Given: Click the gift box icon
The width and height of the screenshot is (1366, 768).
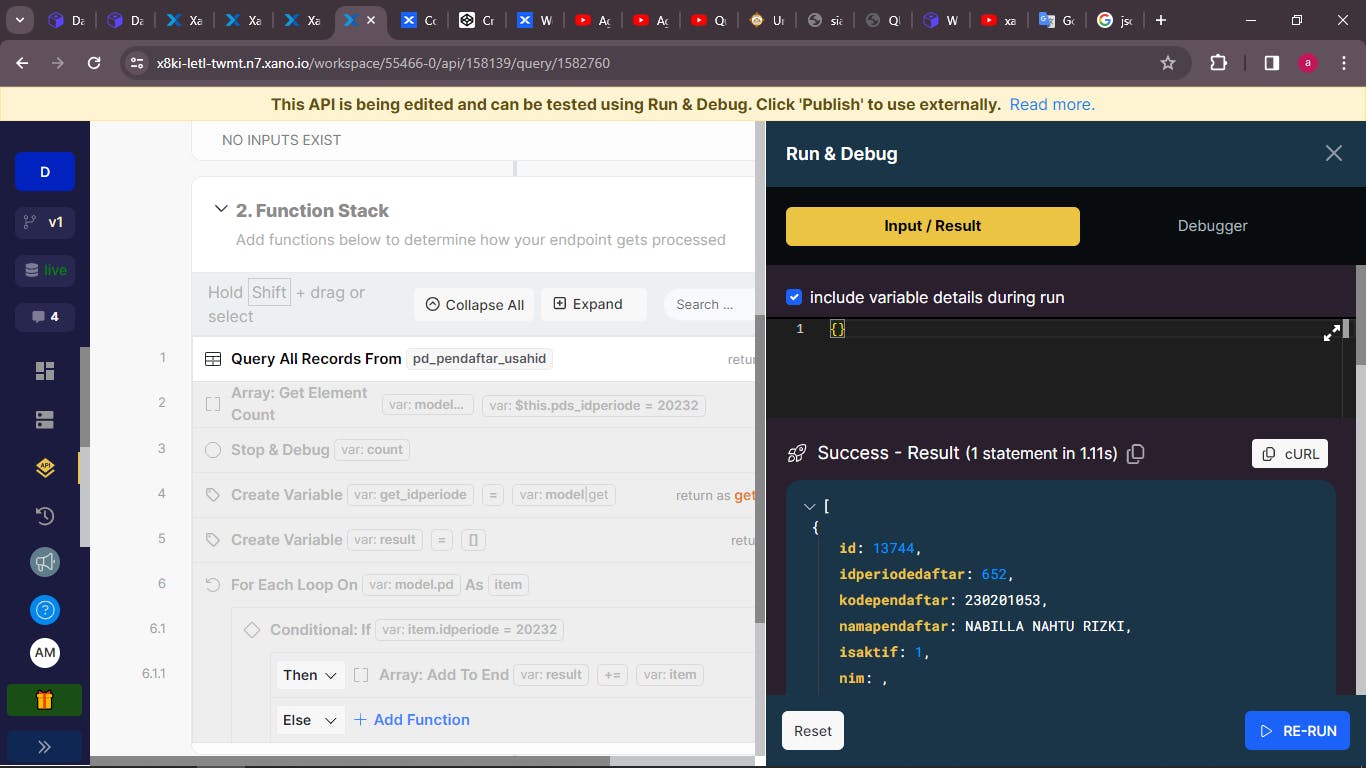Looking at the screenshot, I should point(45,700).
